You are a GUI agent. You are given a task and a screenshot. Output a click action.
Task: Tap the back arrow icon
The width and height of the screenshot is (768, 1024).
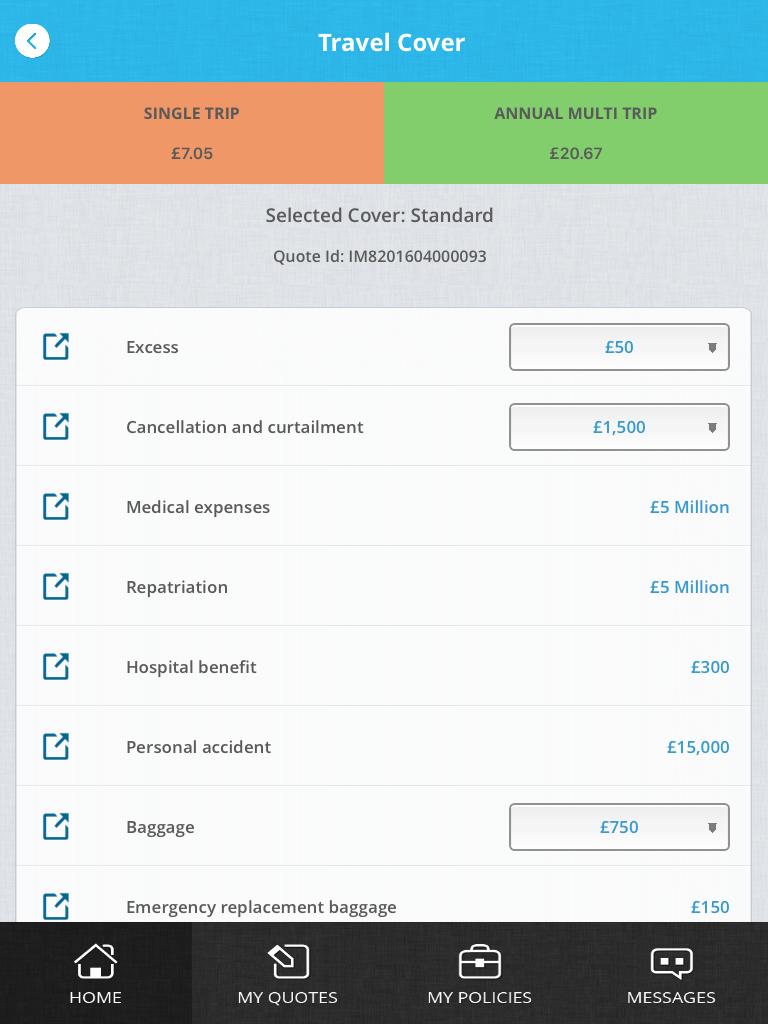pyautogui.click(x=32, y=41)
